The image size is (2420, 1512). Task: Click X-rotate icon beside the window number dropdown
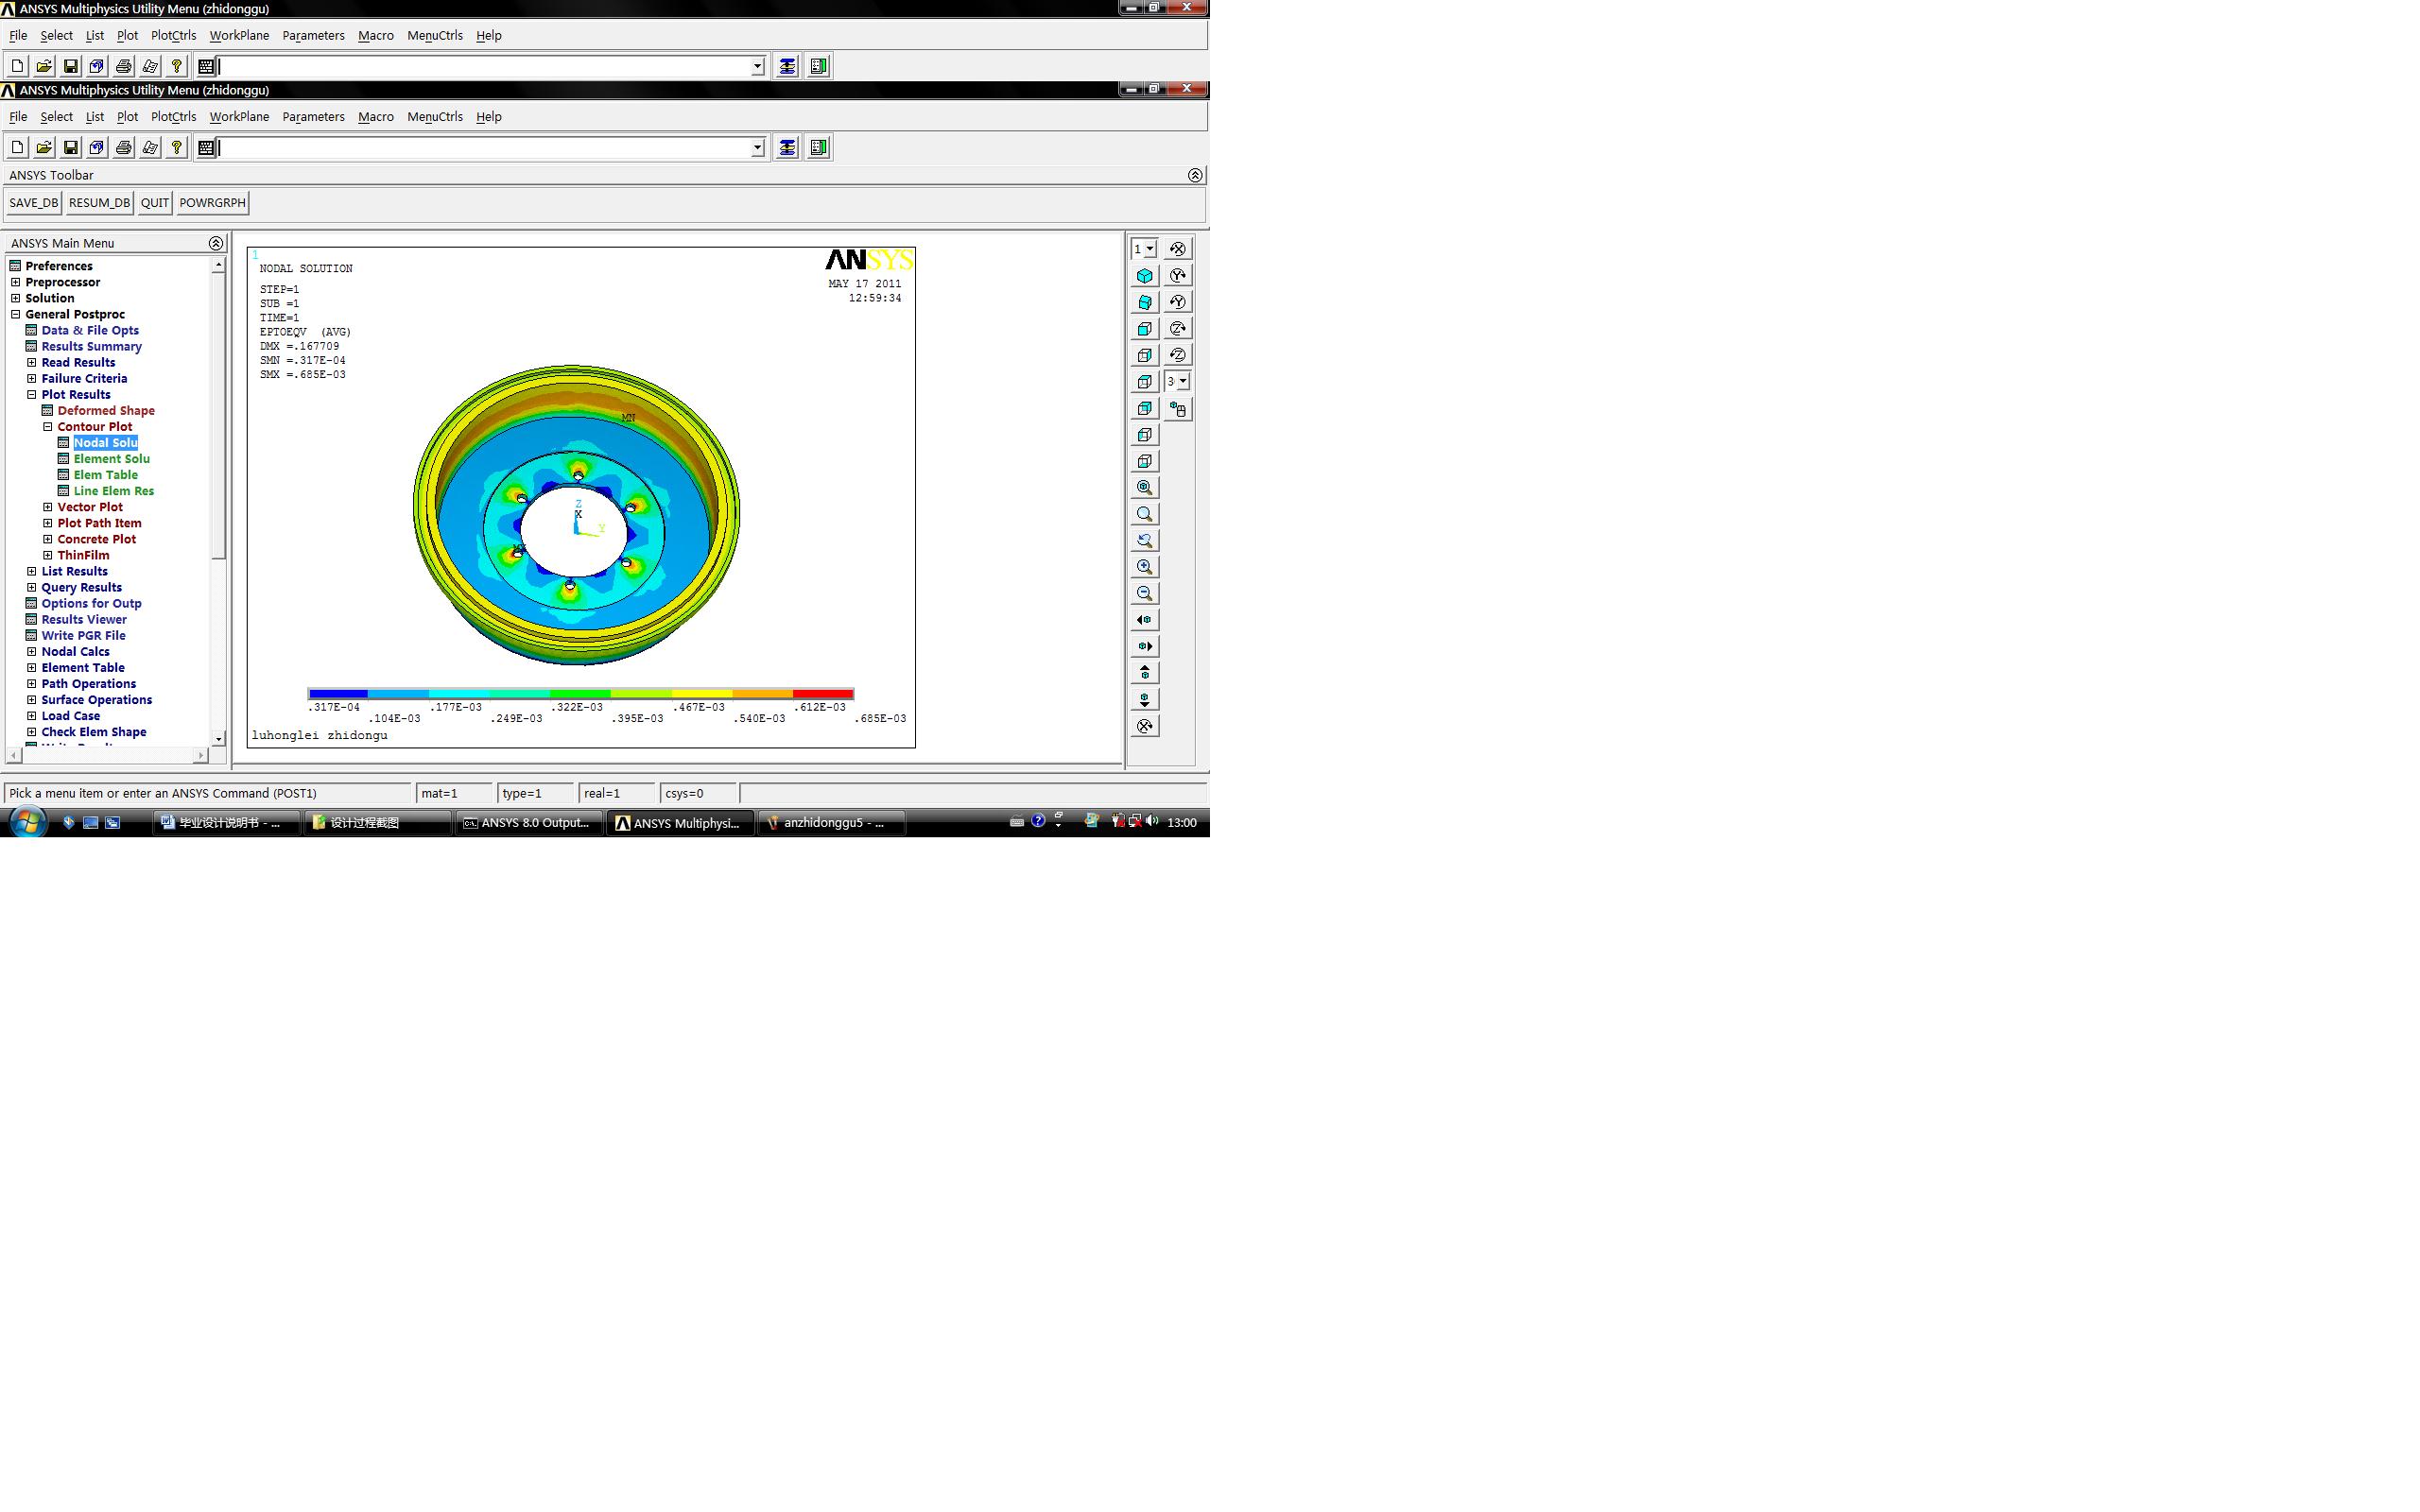[1178, 248]
